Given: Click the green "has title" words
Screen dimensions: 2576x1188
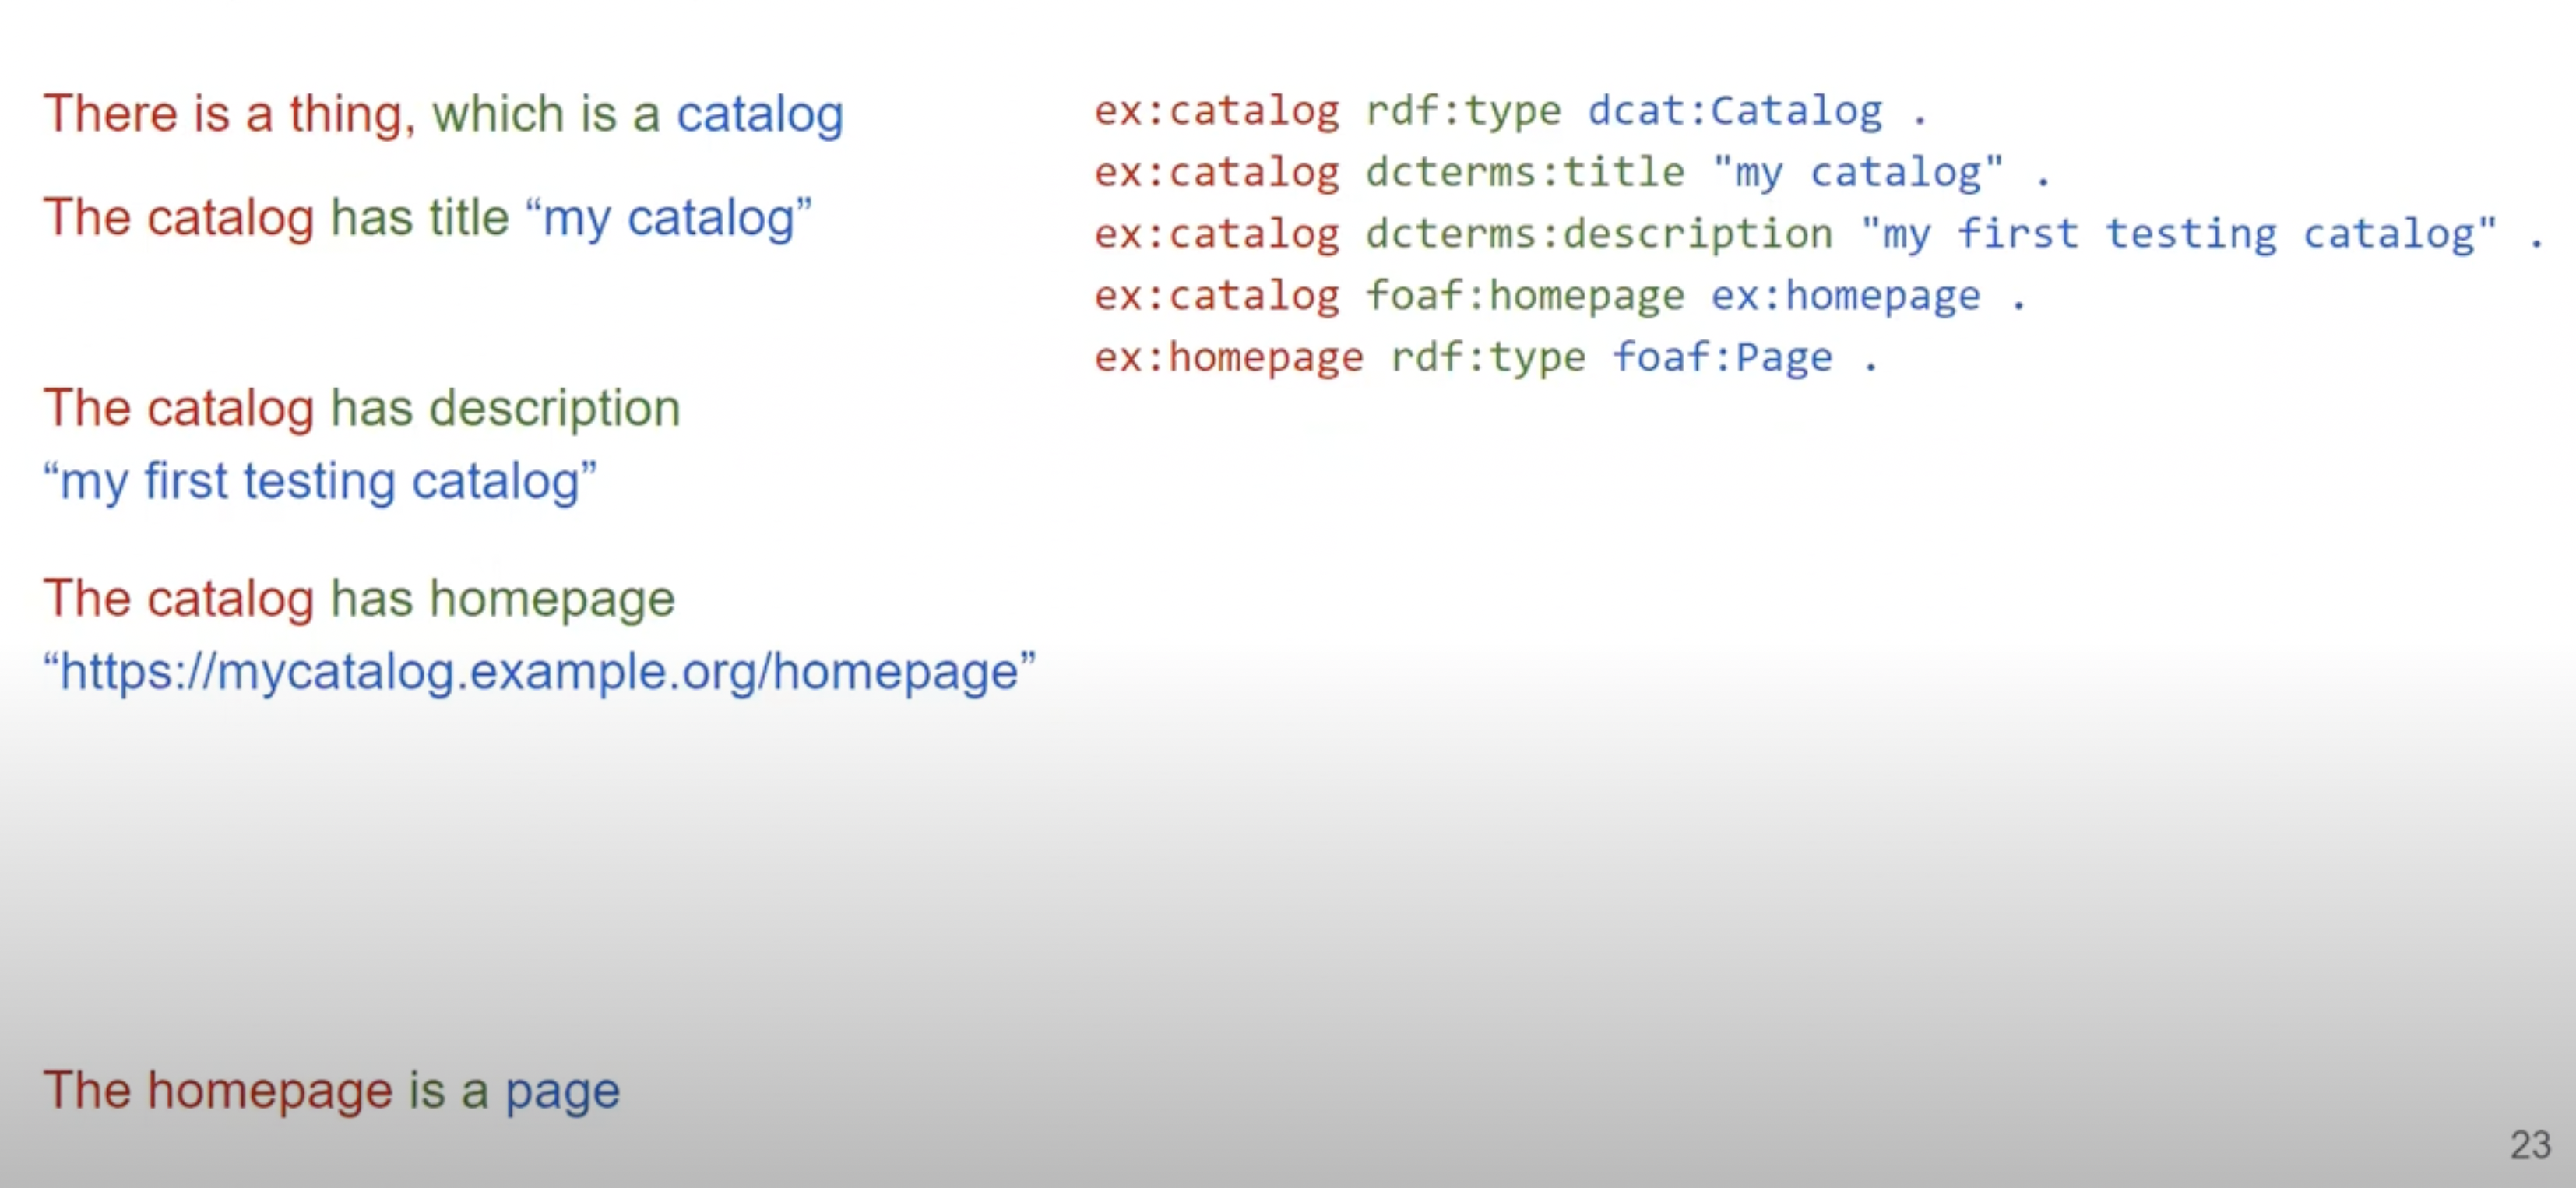Looking at the screenshot, I should tap(420, 218).
